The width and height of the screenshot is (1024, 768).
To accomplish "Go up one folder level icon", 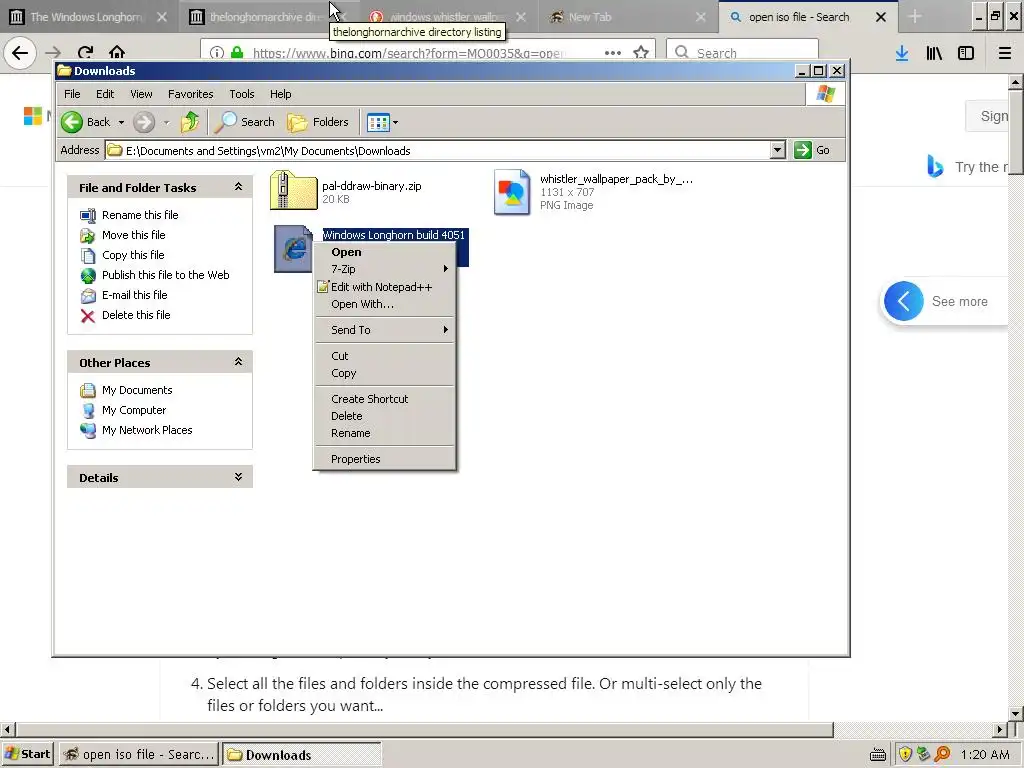I will click(x=190, y=121).
